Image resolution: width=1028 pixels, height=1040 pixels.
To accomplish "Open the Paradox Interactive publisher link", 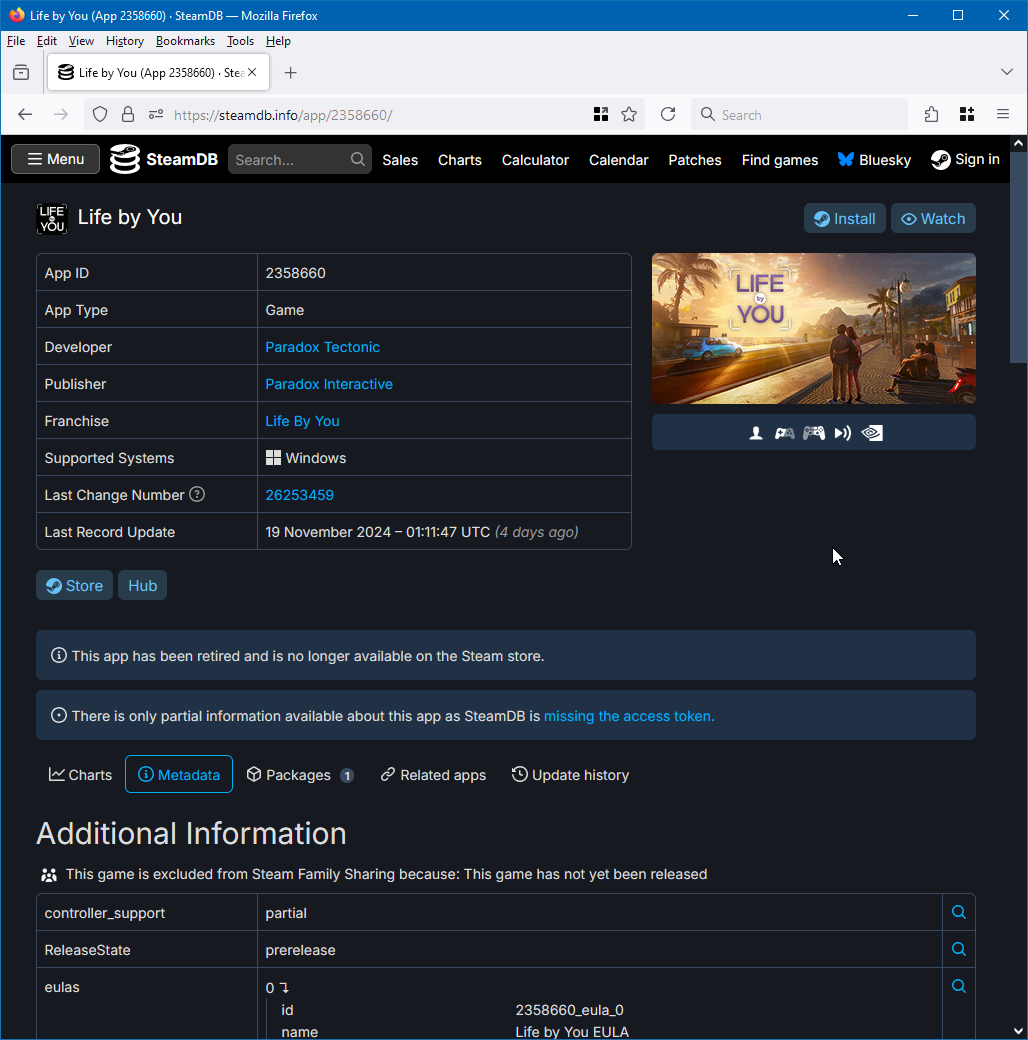I will coord(329,384).
